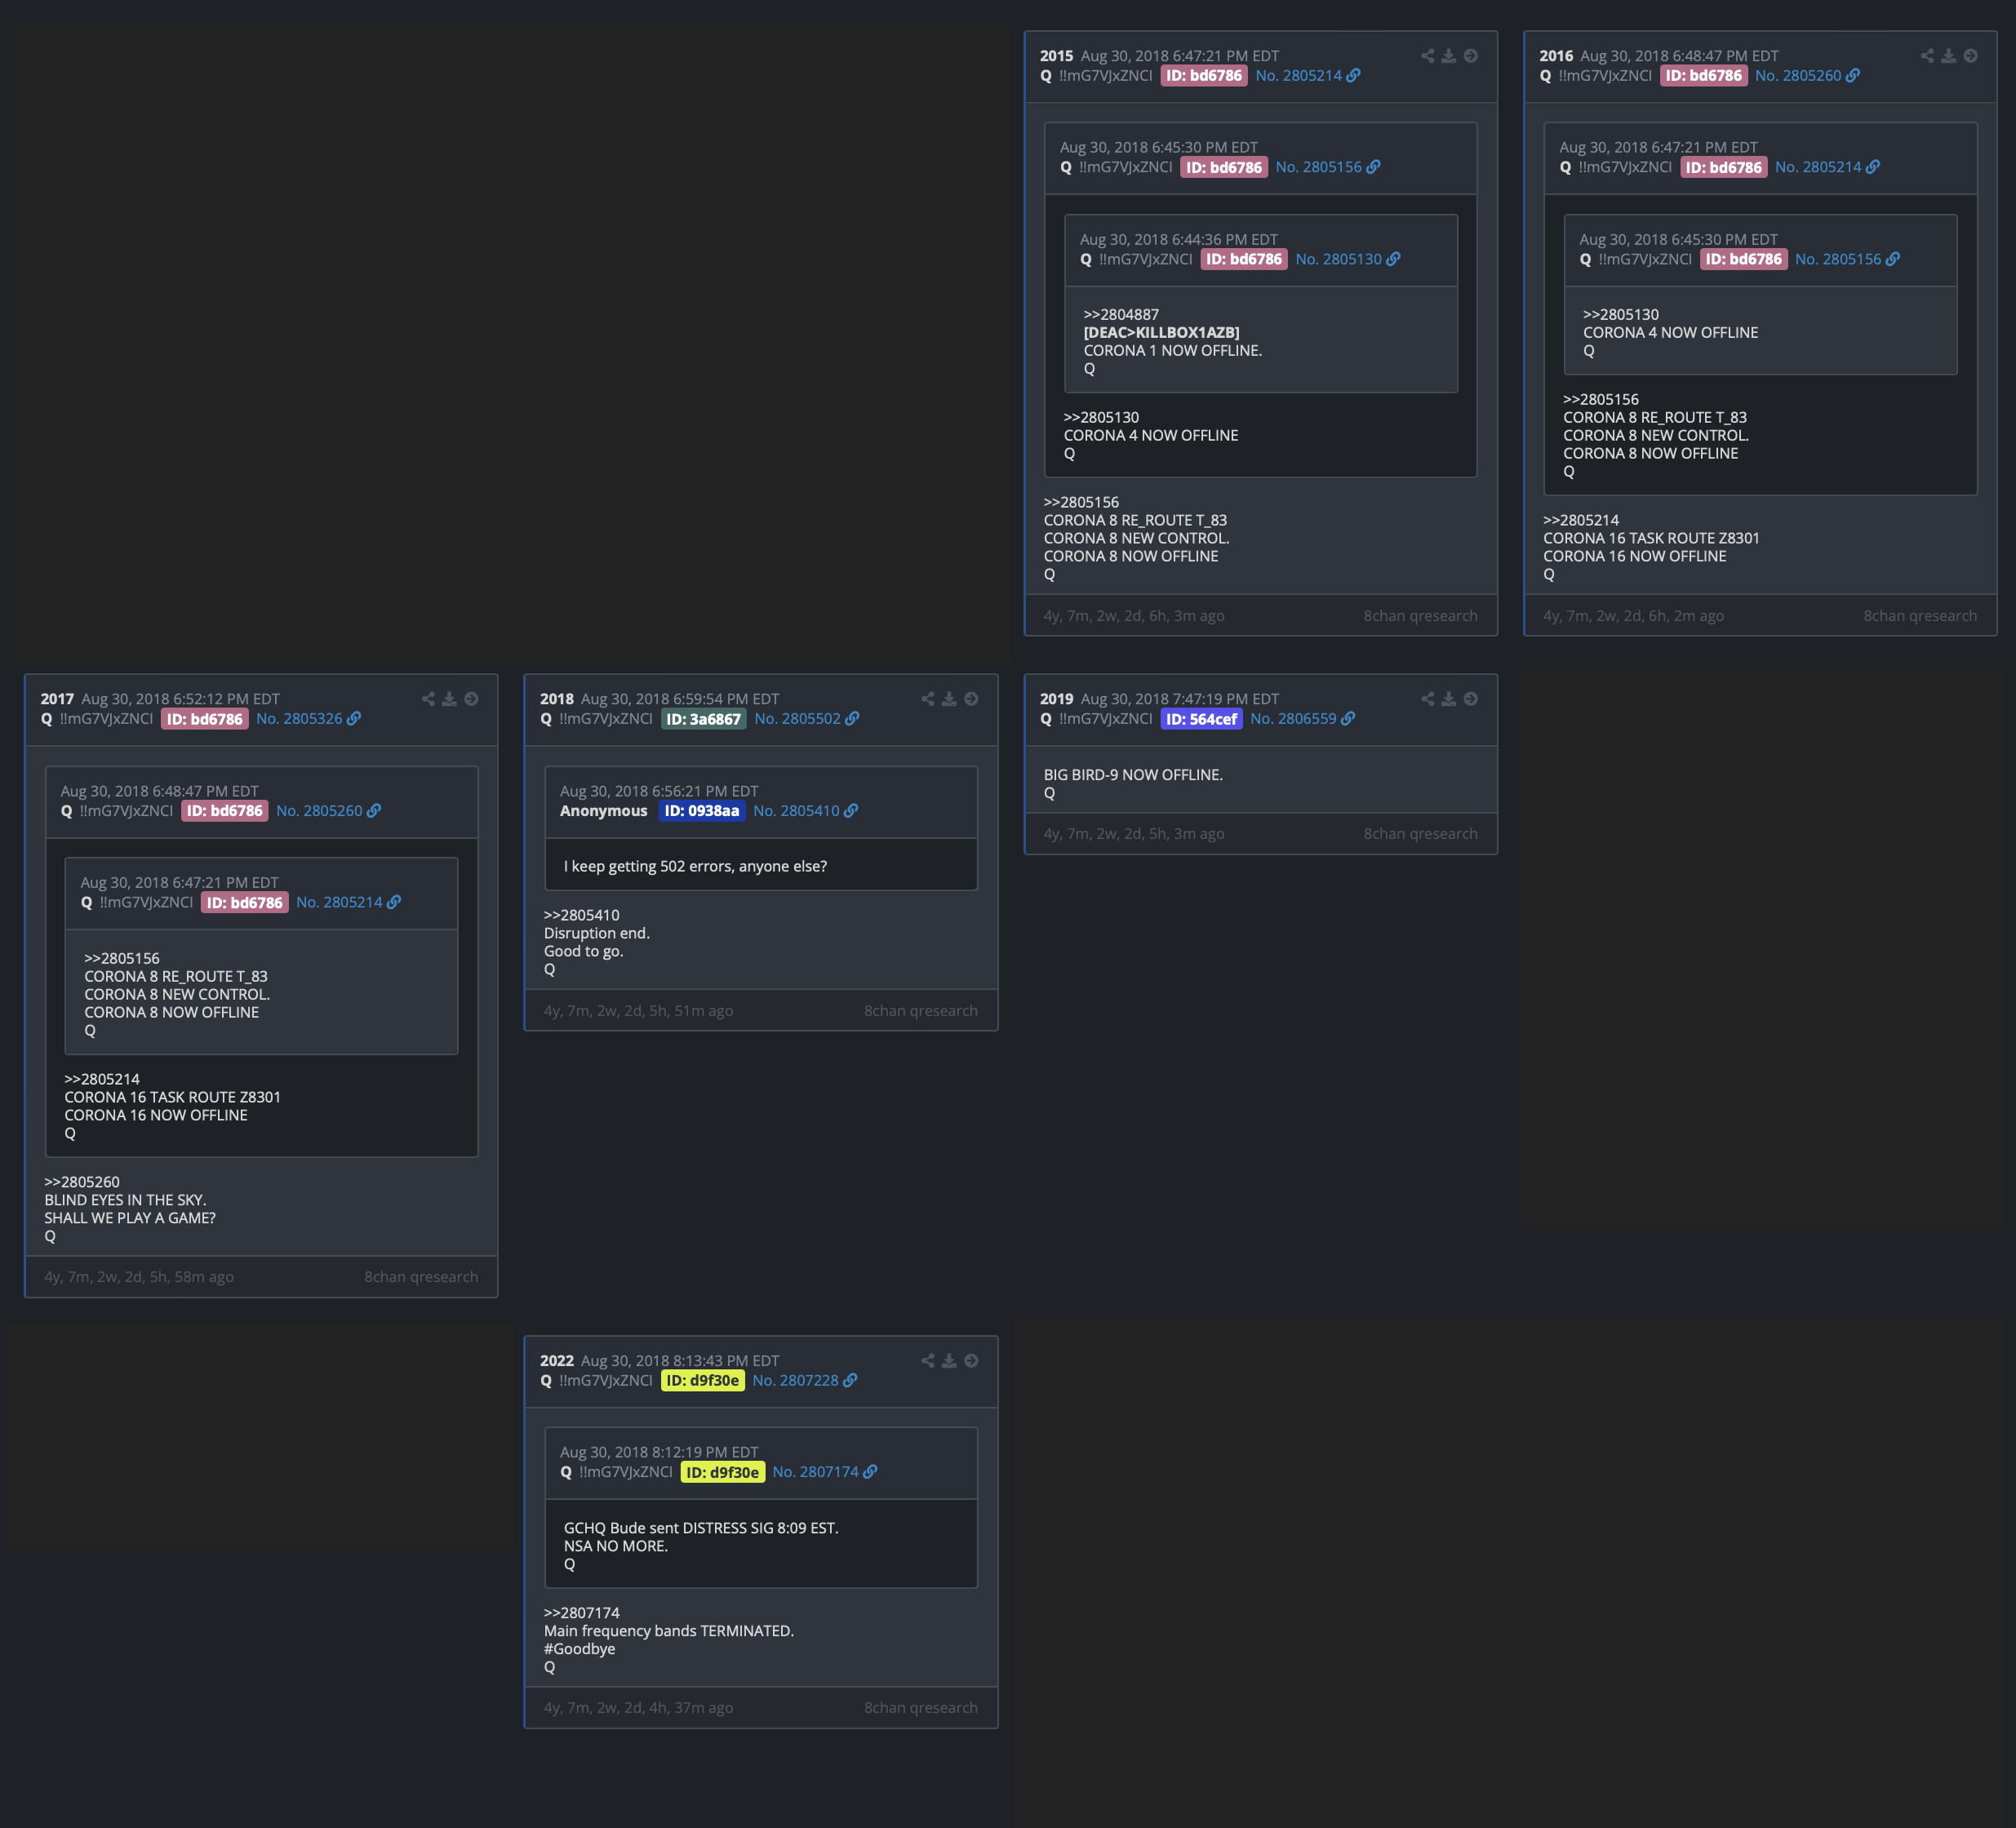Image resolution: width=2016 pixels, height=1828 pixels.
Task: Click the share icon on post 2017
Action: coord(428,699)
